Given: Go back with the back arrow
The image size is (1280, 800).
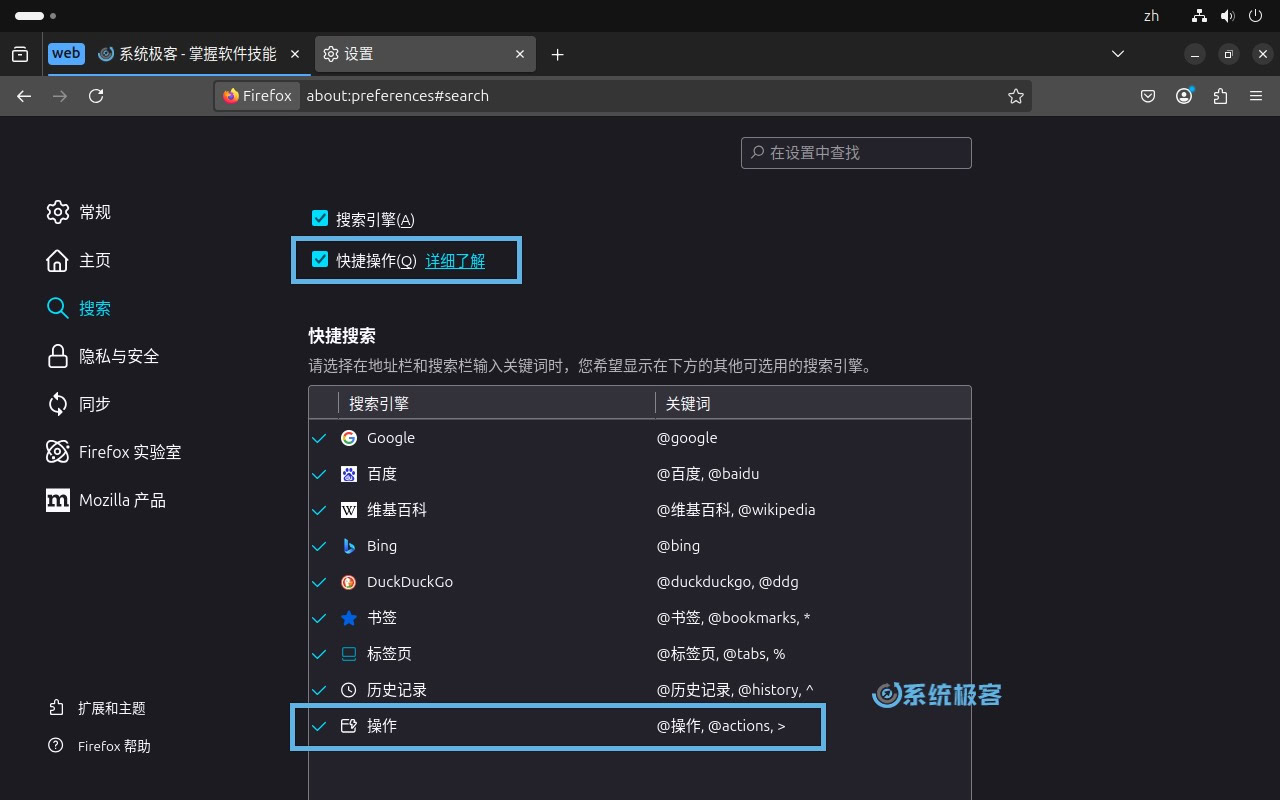Looking at the screenshot, I should coord(24,96).
